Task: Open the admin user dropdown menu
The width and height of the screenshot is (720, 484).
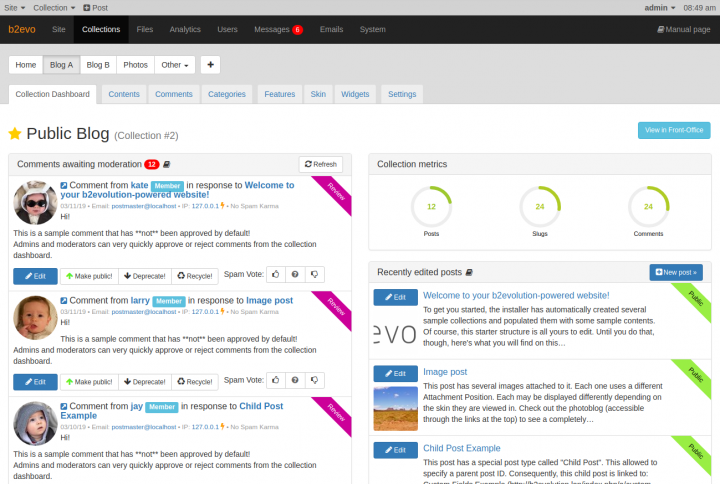Action: click(x=659, y=7)
